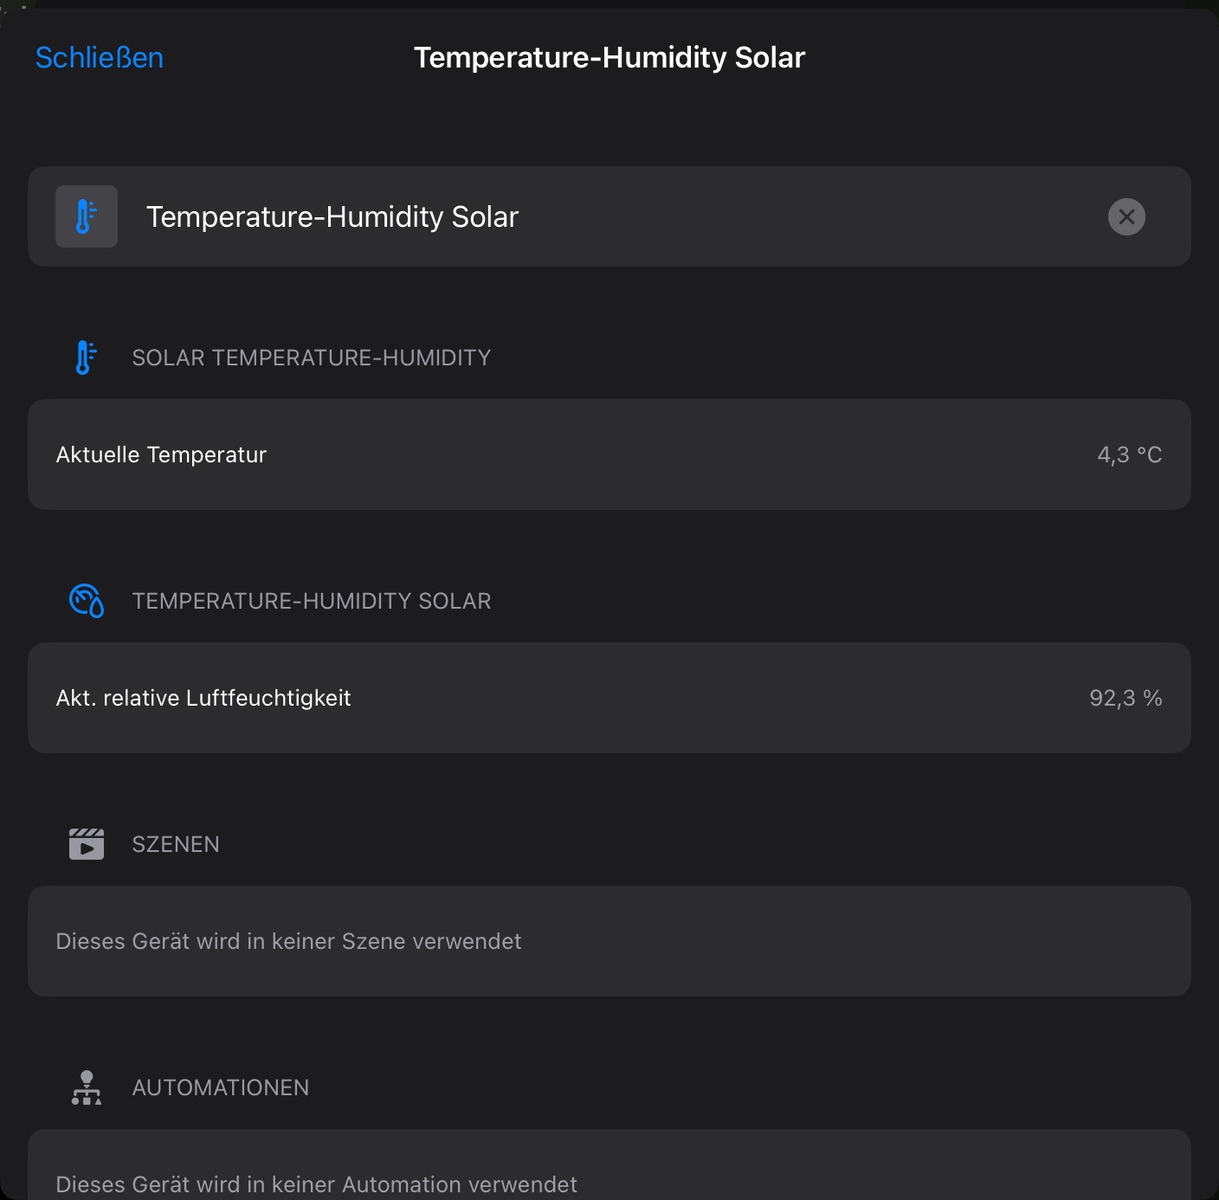Click the thermometer device icon in name field
The width and height of the screenshot is (1219, 1200).
point(87,217)
